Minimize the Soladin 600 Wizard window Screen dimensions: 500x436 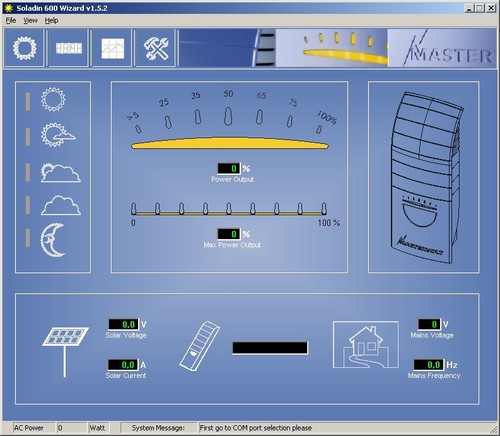click(469, 8)
